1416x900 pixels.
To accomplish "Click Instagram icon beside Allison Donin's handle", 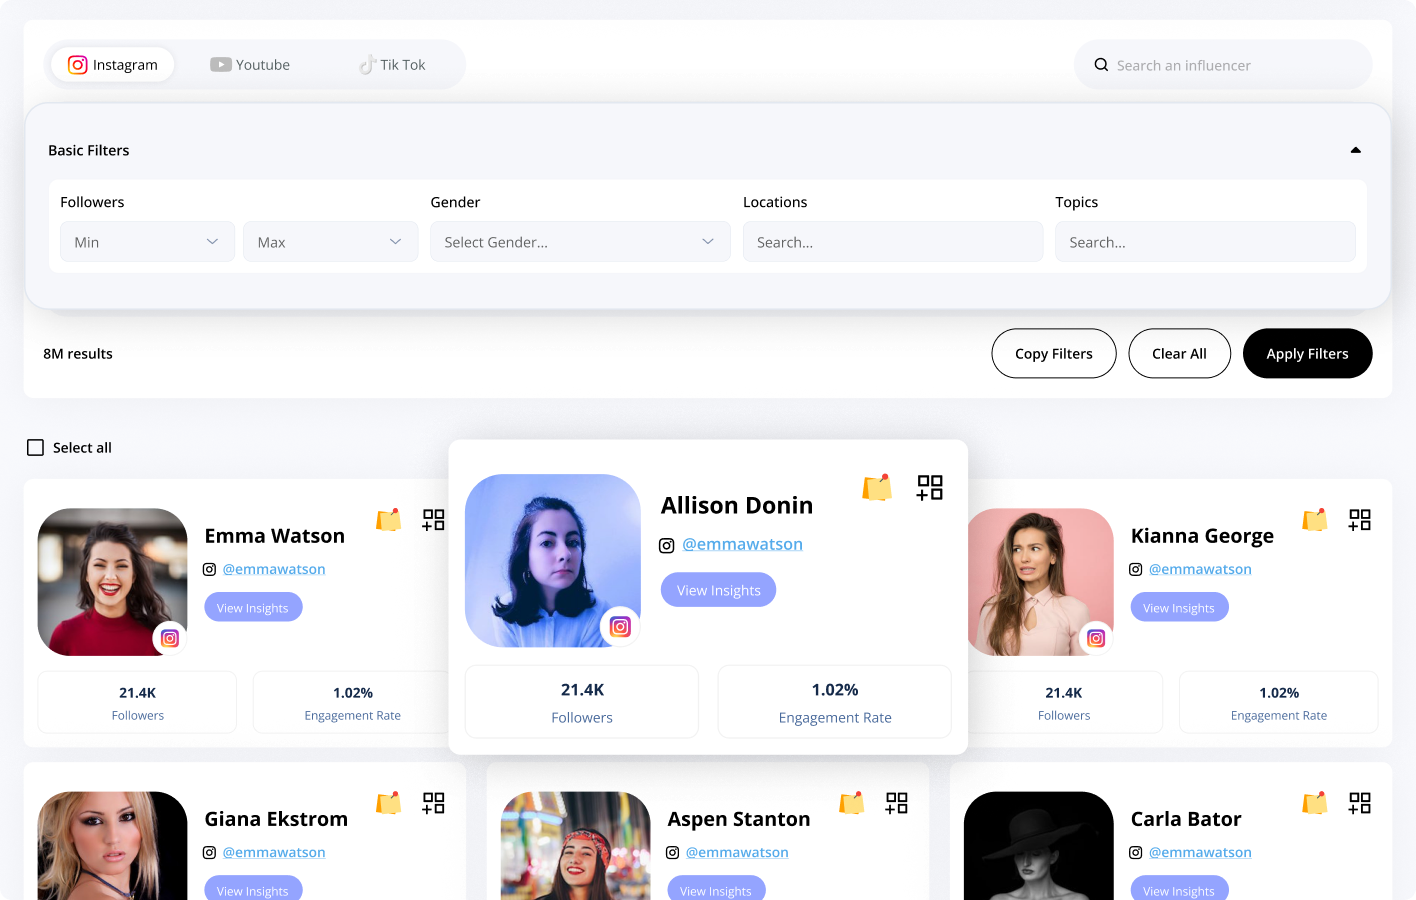I will [x=667, y=546].
